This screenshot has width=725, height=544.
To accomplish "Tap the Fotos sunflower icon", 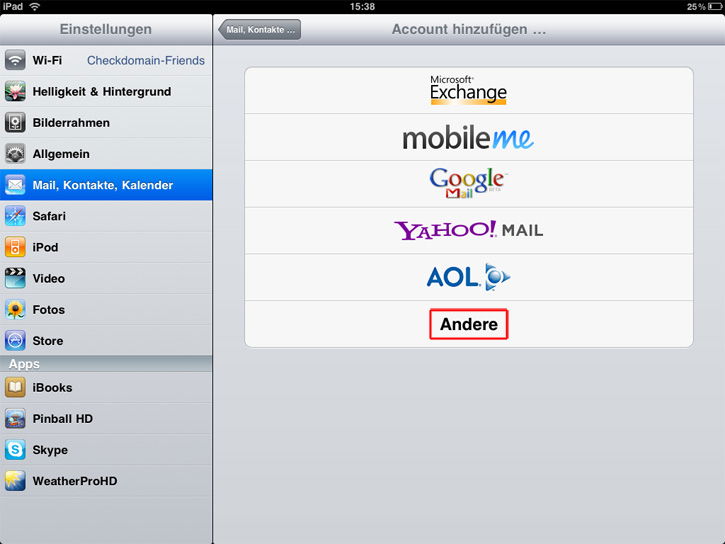I will coord(15,310).
